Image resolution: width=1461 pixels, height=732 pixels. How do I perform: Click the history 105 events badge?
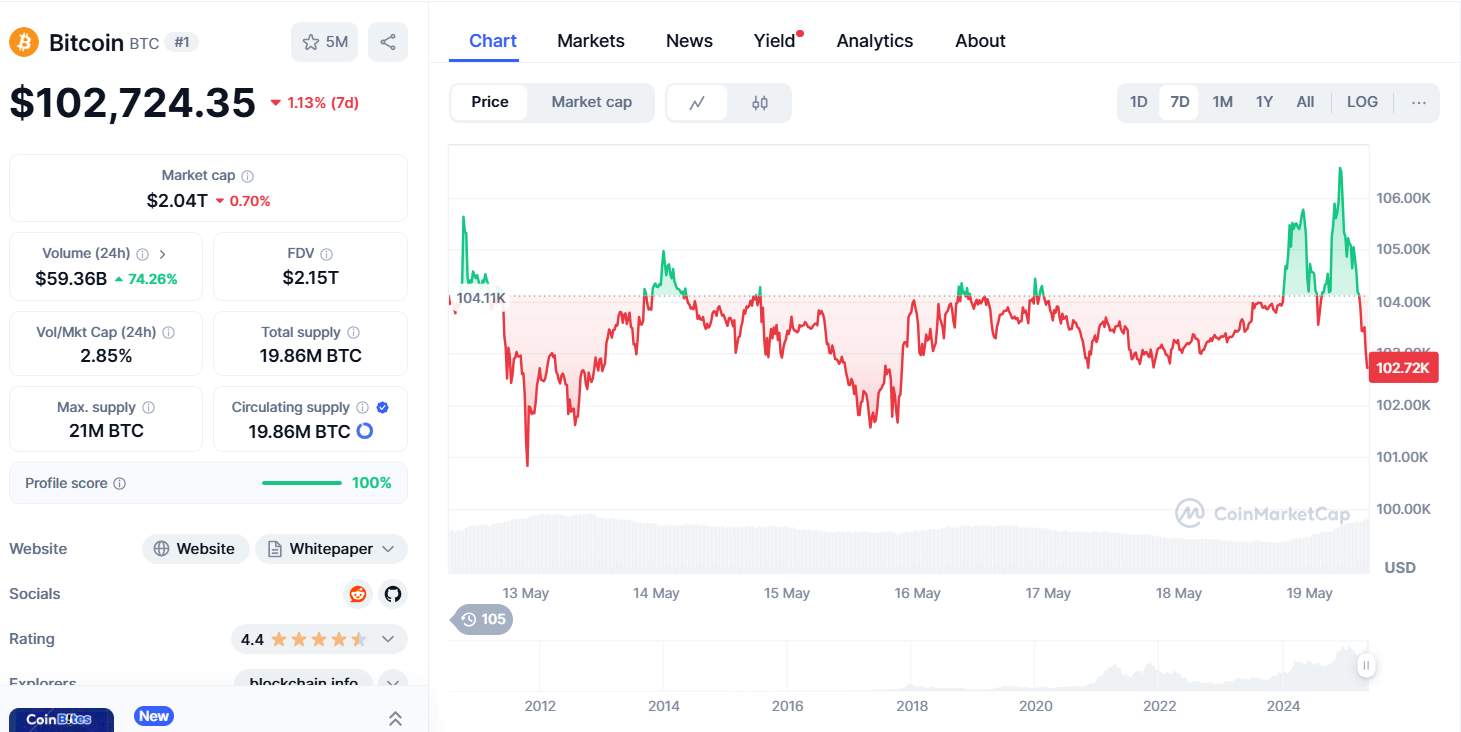point(484,619)
